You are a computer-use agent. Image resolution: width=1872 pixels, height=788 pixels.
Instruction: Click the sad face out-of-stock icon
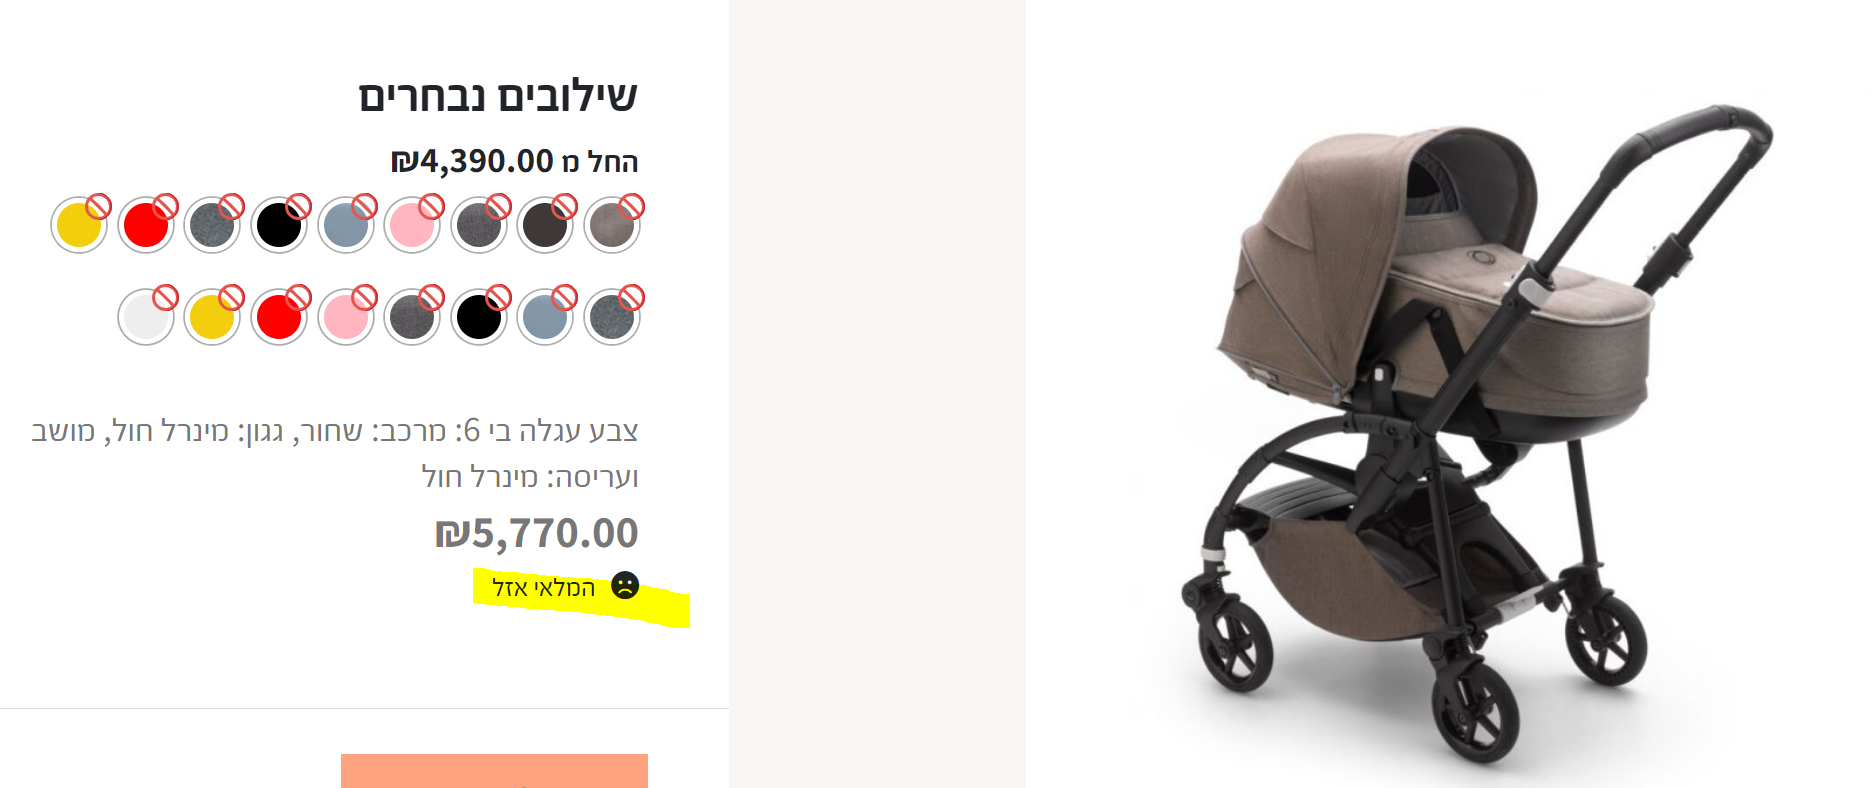625,586
